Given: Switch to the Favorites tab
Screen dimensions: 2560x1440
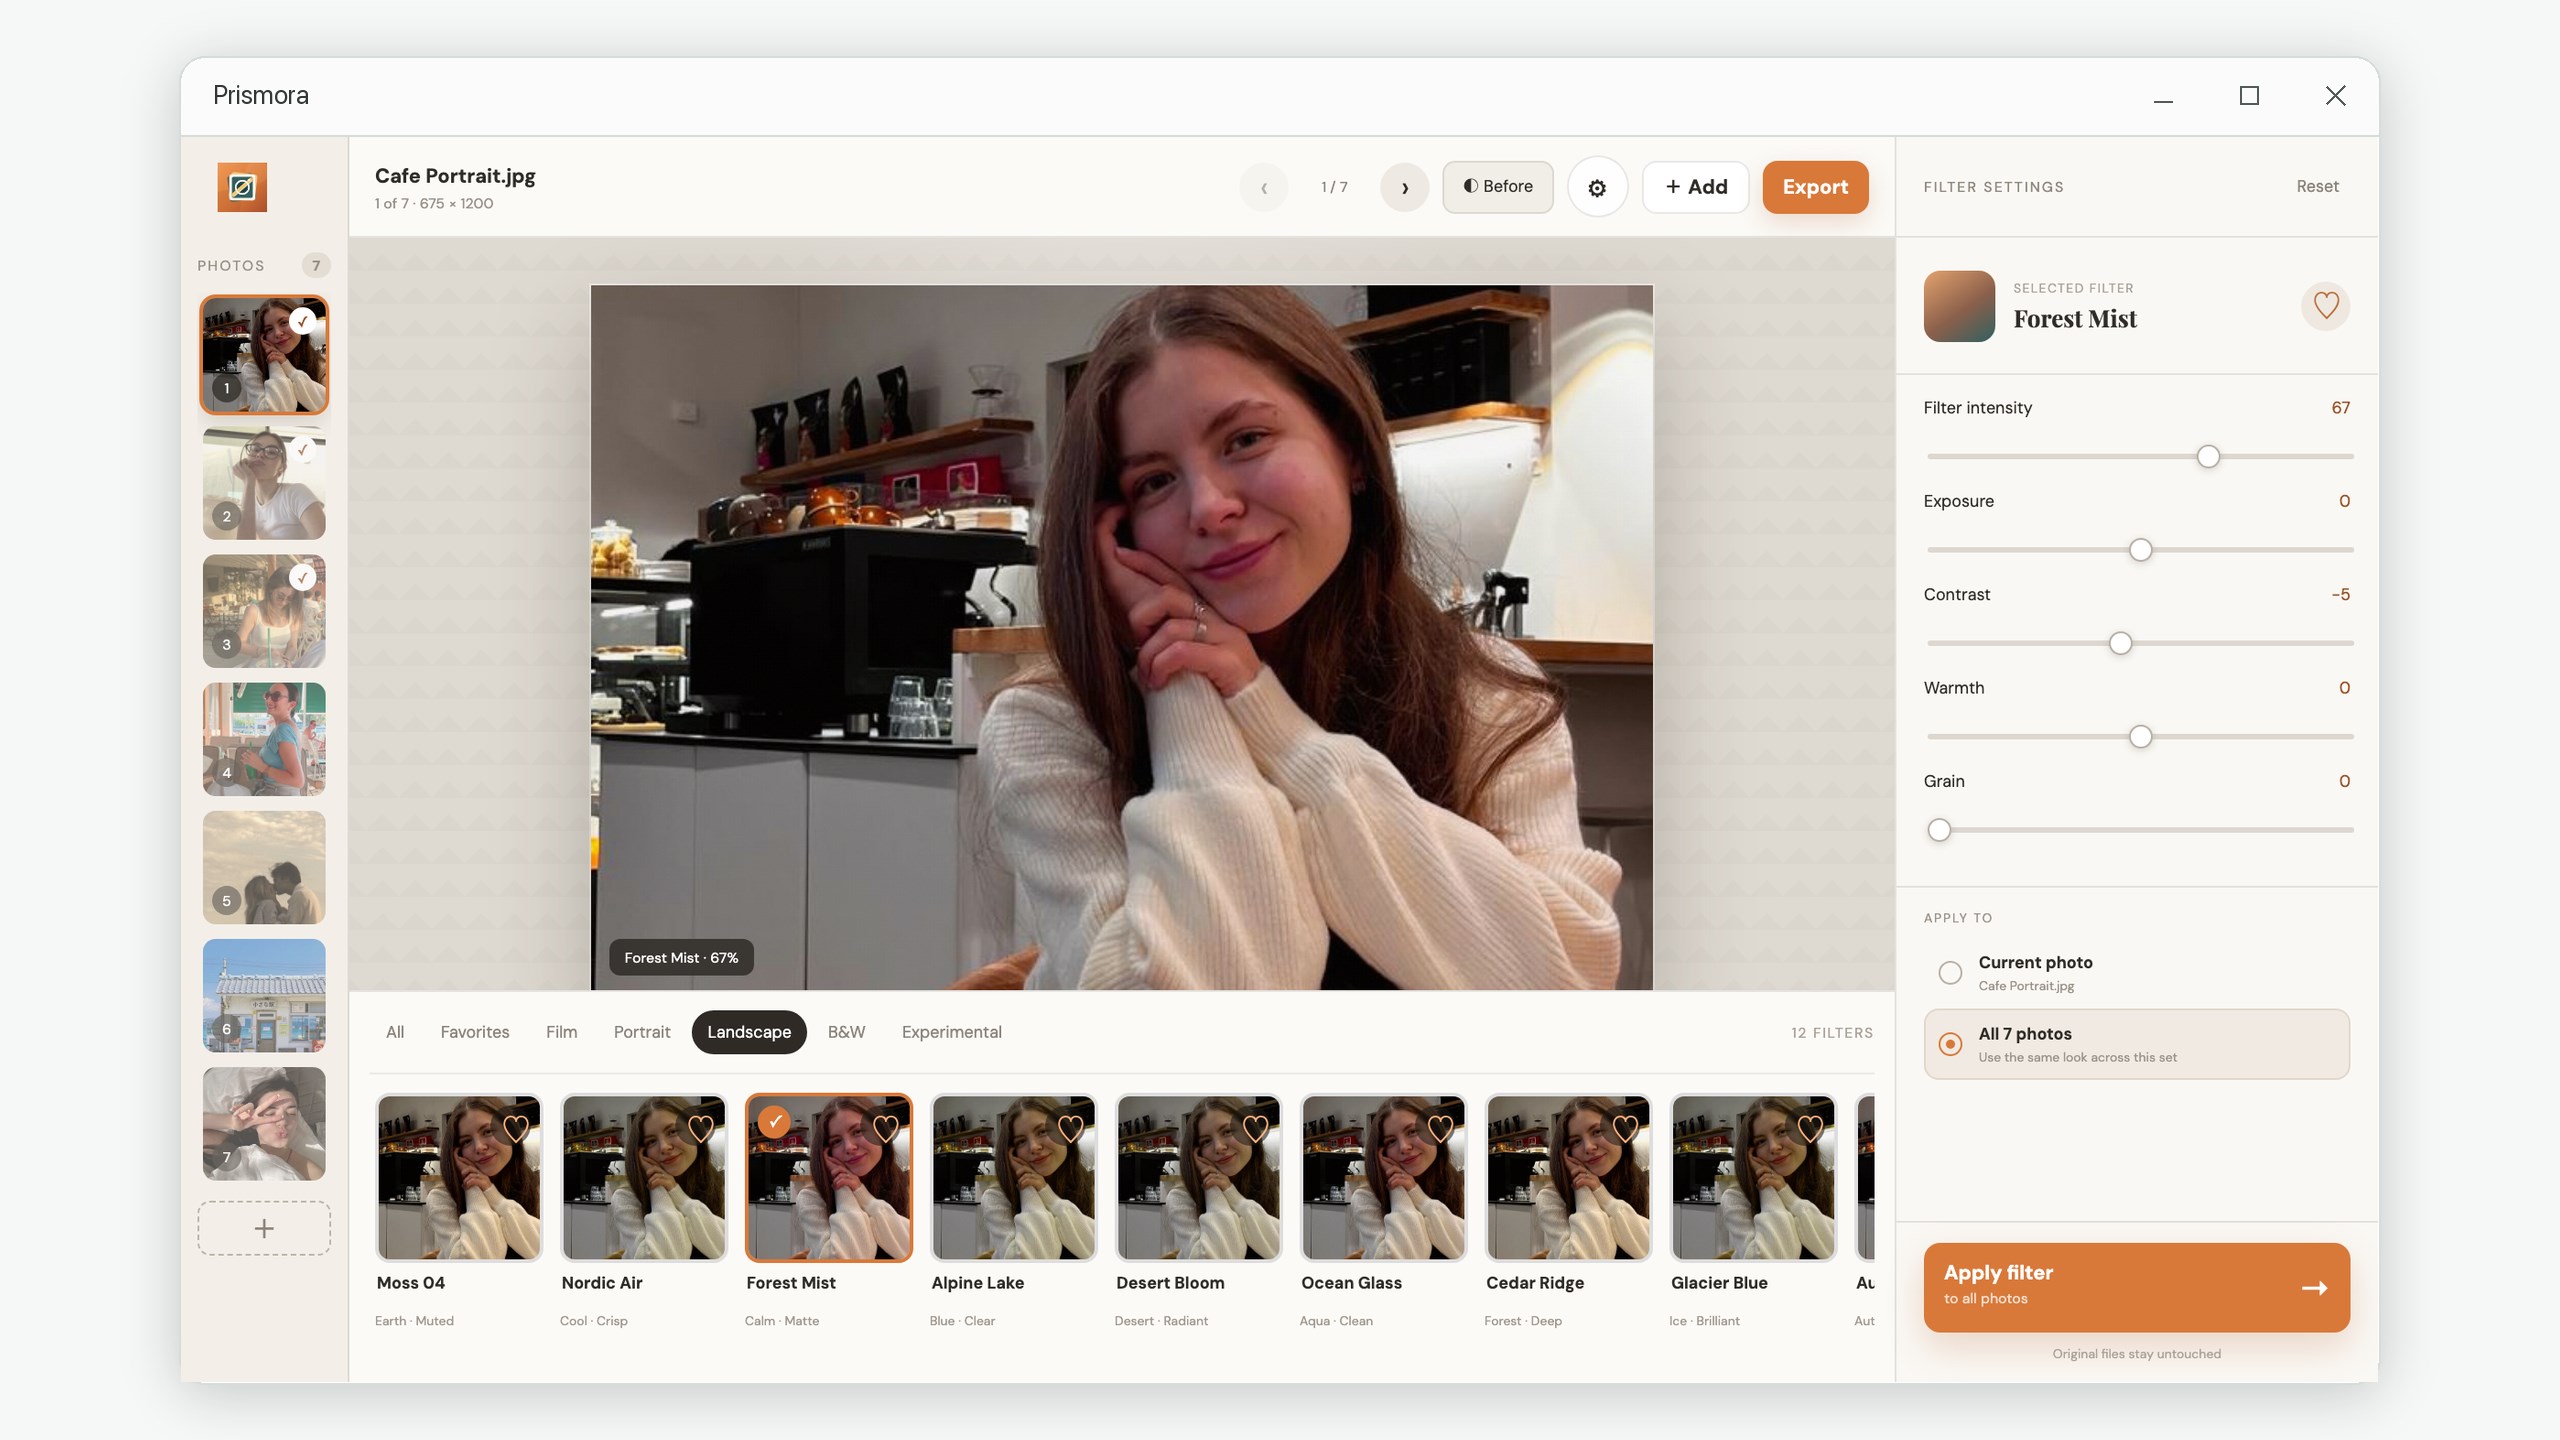Looking at the screenshot, I should coord(475,1032).
